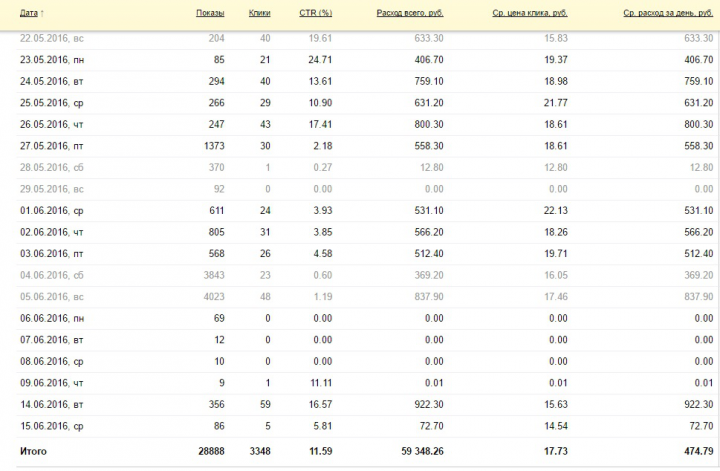Viewport: 720px width, 471px height.
Task: Sort by Ср. расход за день header
Action: pos(668,13)
